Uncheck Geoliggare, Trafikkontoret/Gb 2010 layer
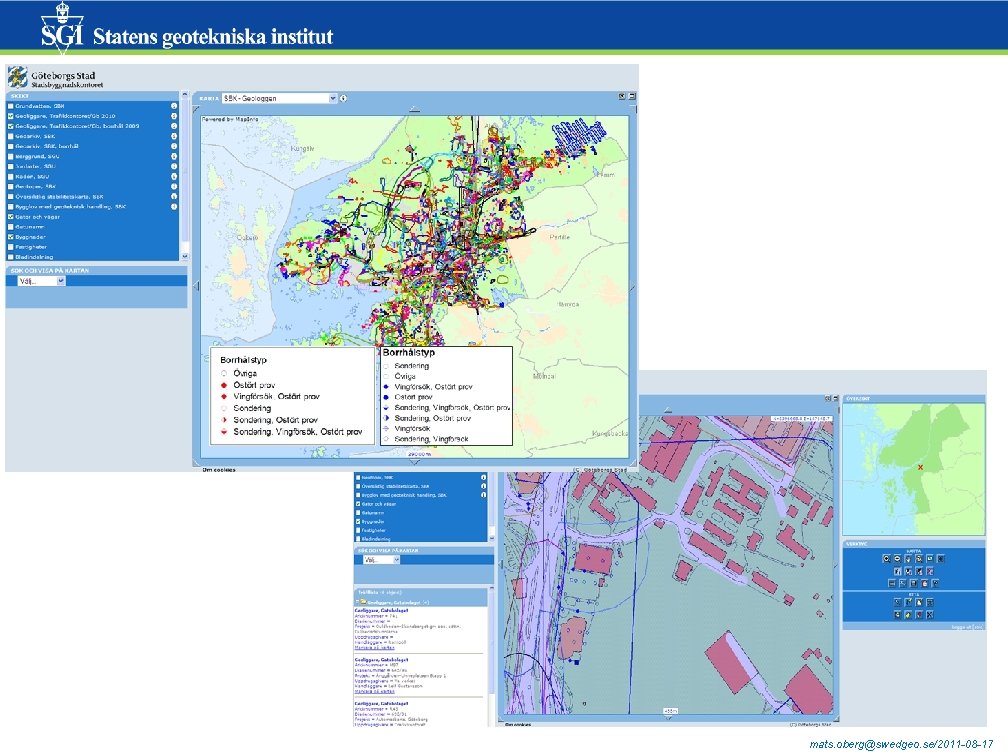This screenshot has height=756, width=1008. coord(11,116)
